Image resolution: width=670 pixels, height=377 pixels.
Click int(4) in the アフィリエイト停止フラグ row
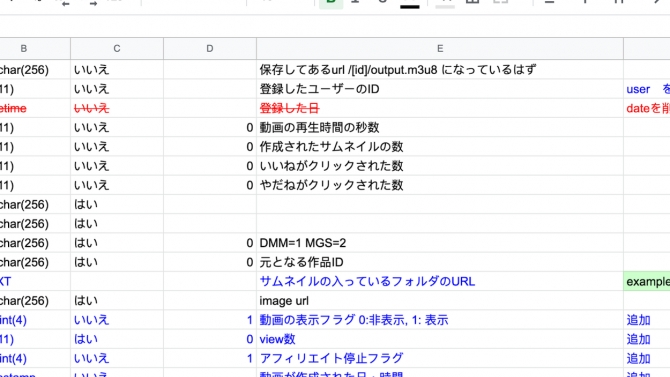pyautogui.click(x=35, y=358)
